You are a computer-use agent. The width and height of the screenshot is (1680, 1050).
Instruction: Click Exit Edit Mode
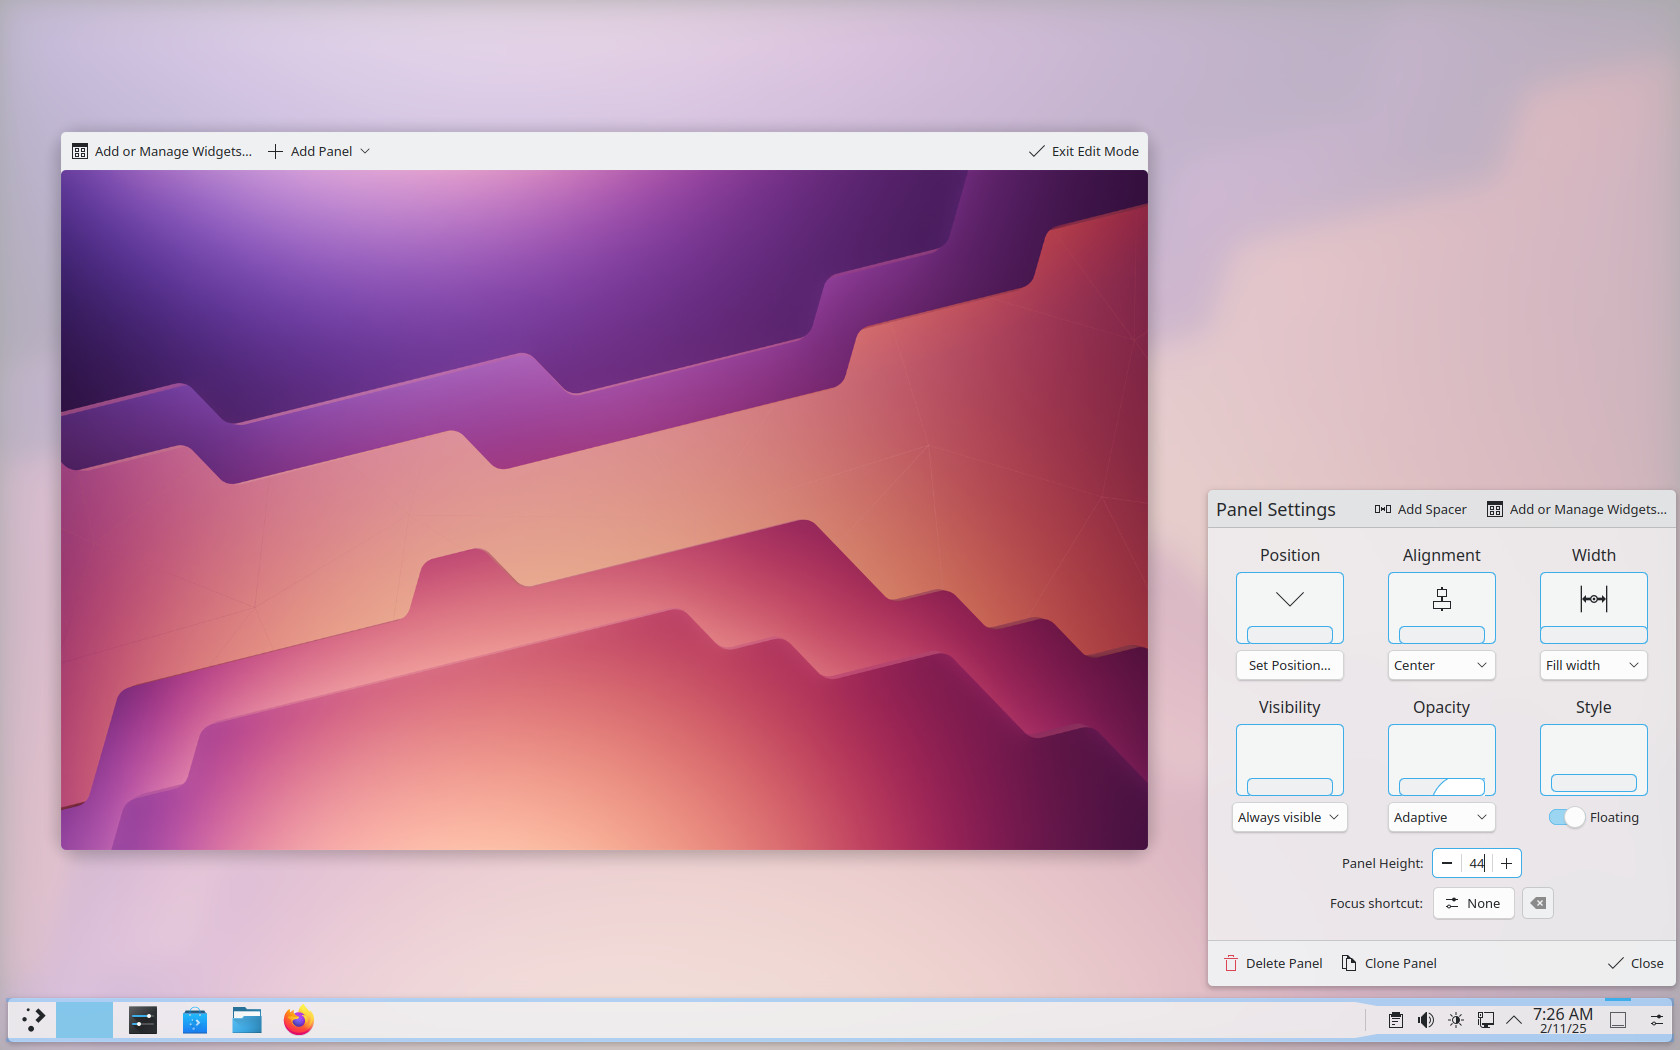click(1084, 151)
